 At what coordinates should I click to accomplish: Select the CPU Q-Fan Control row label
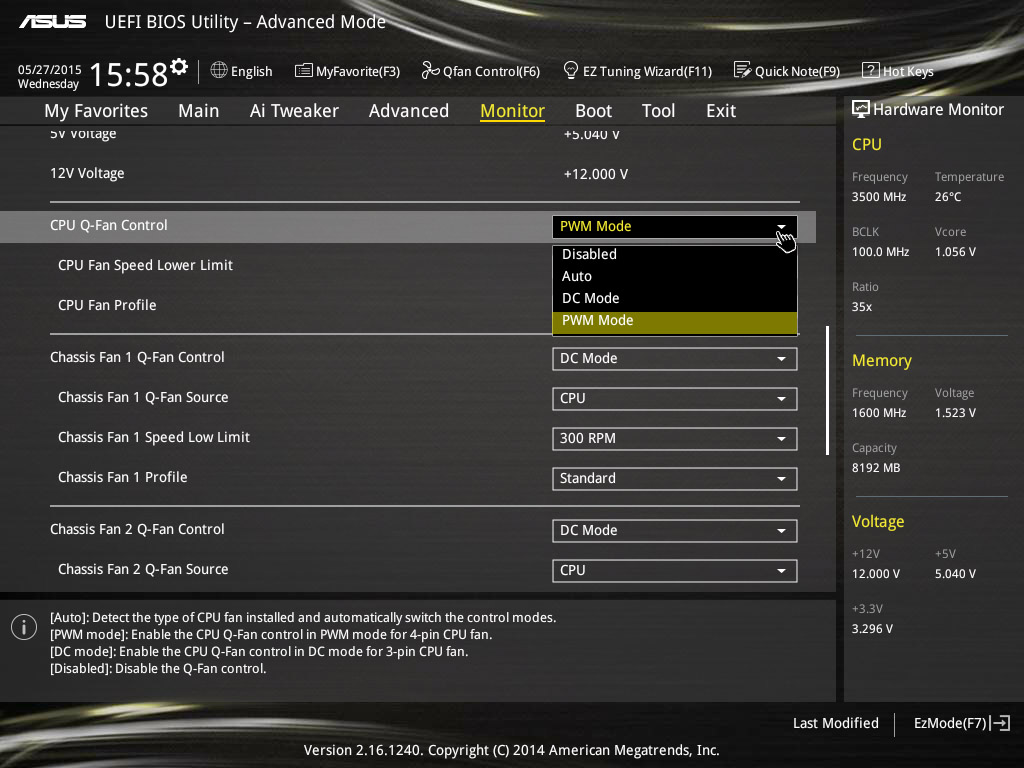click(108, 225)
